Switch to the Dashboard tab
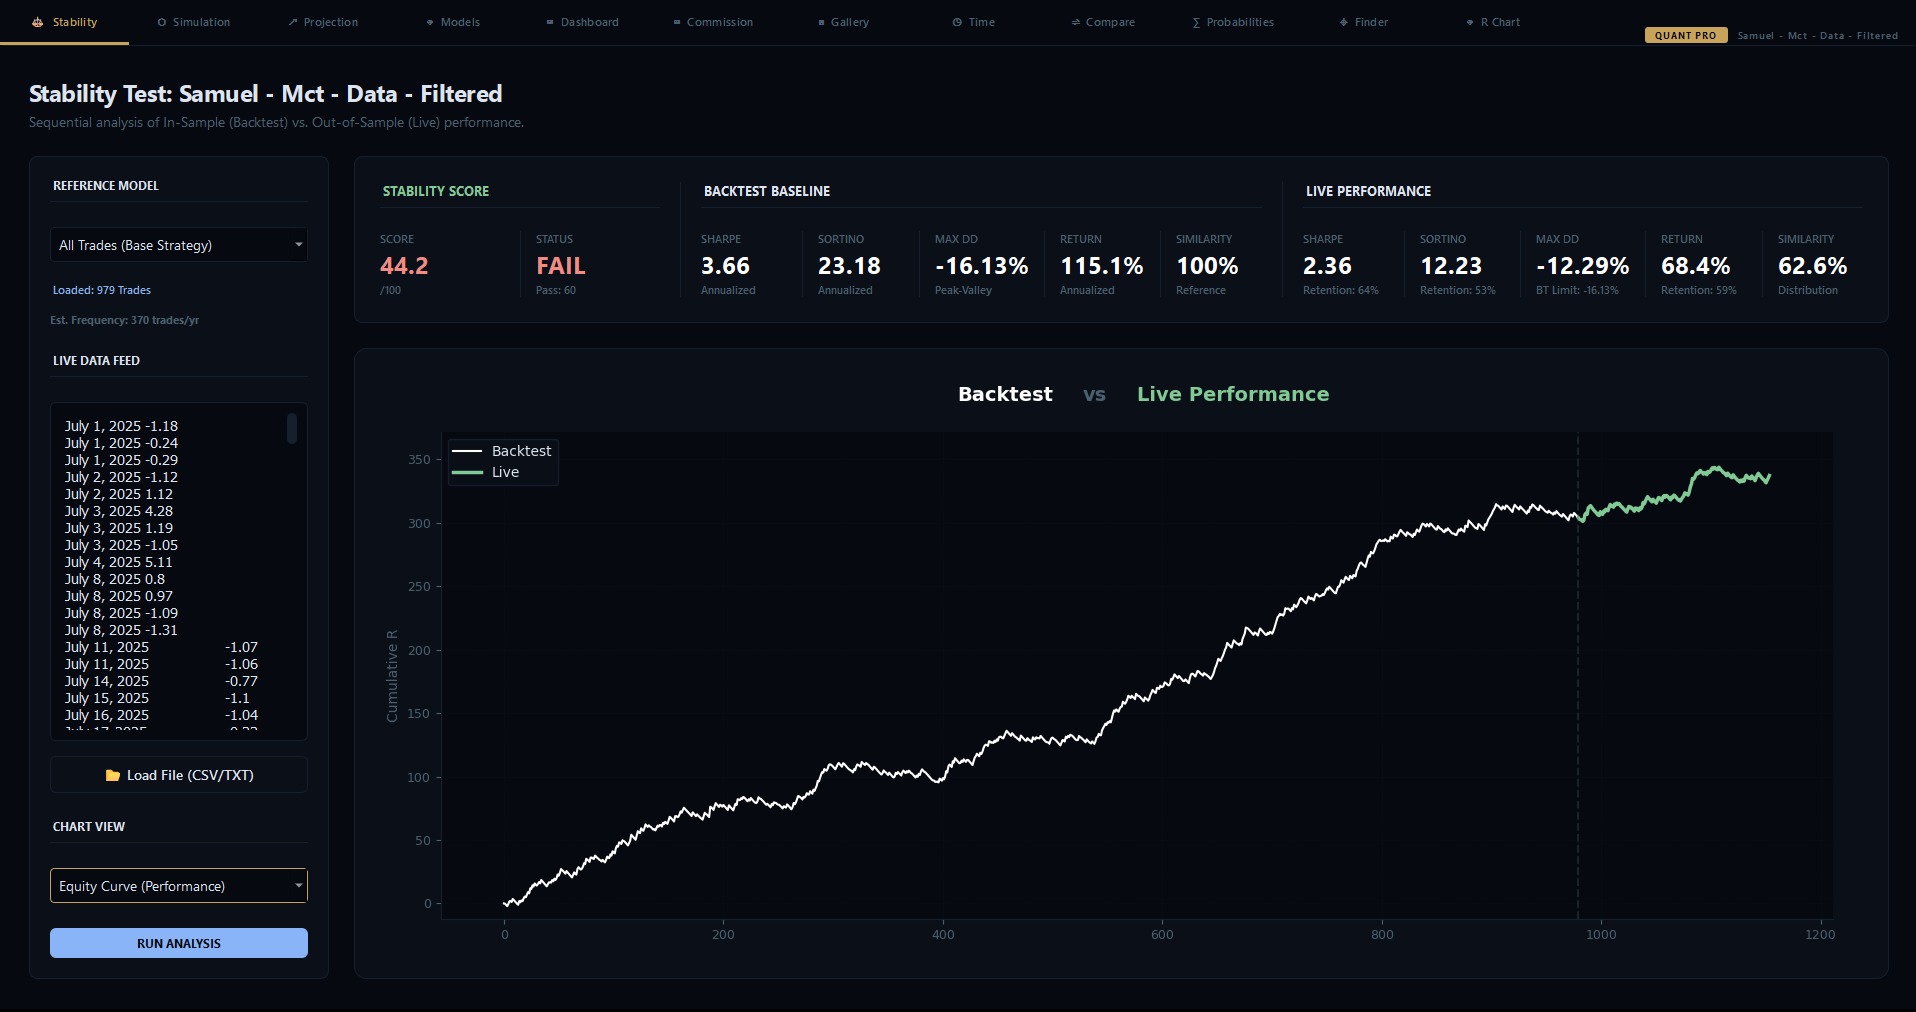1916x1012 pixels. tap(582, 22)
